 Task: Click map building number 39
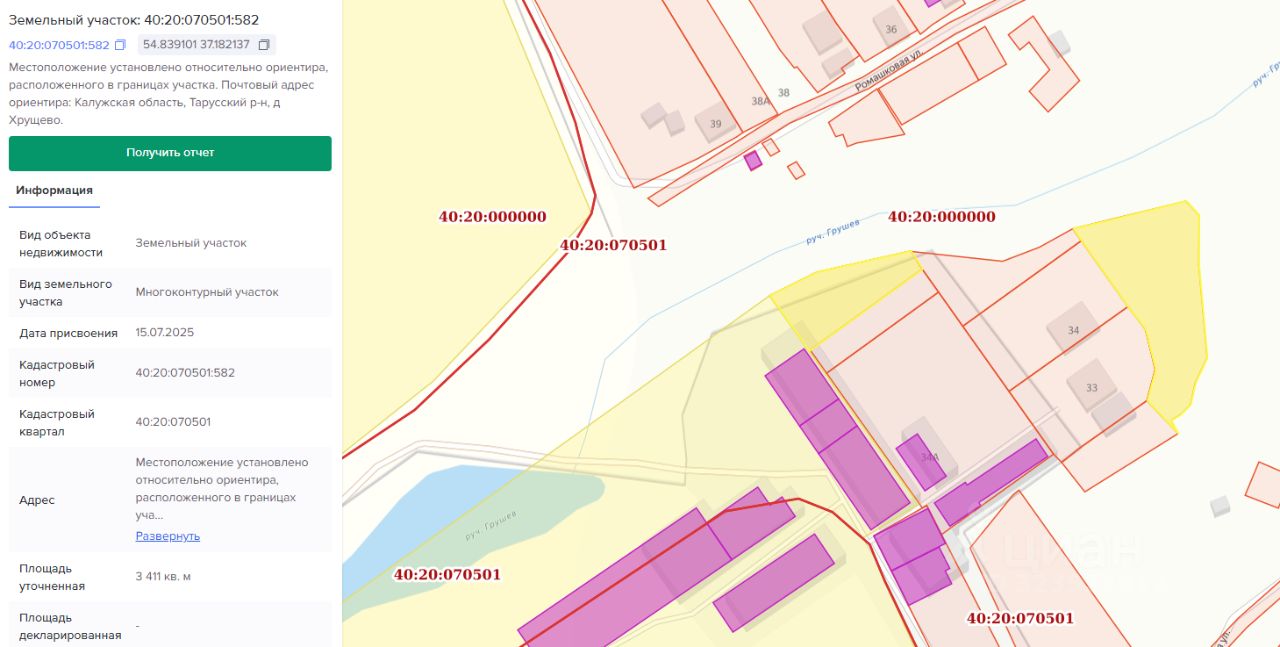(715, 124)
